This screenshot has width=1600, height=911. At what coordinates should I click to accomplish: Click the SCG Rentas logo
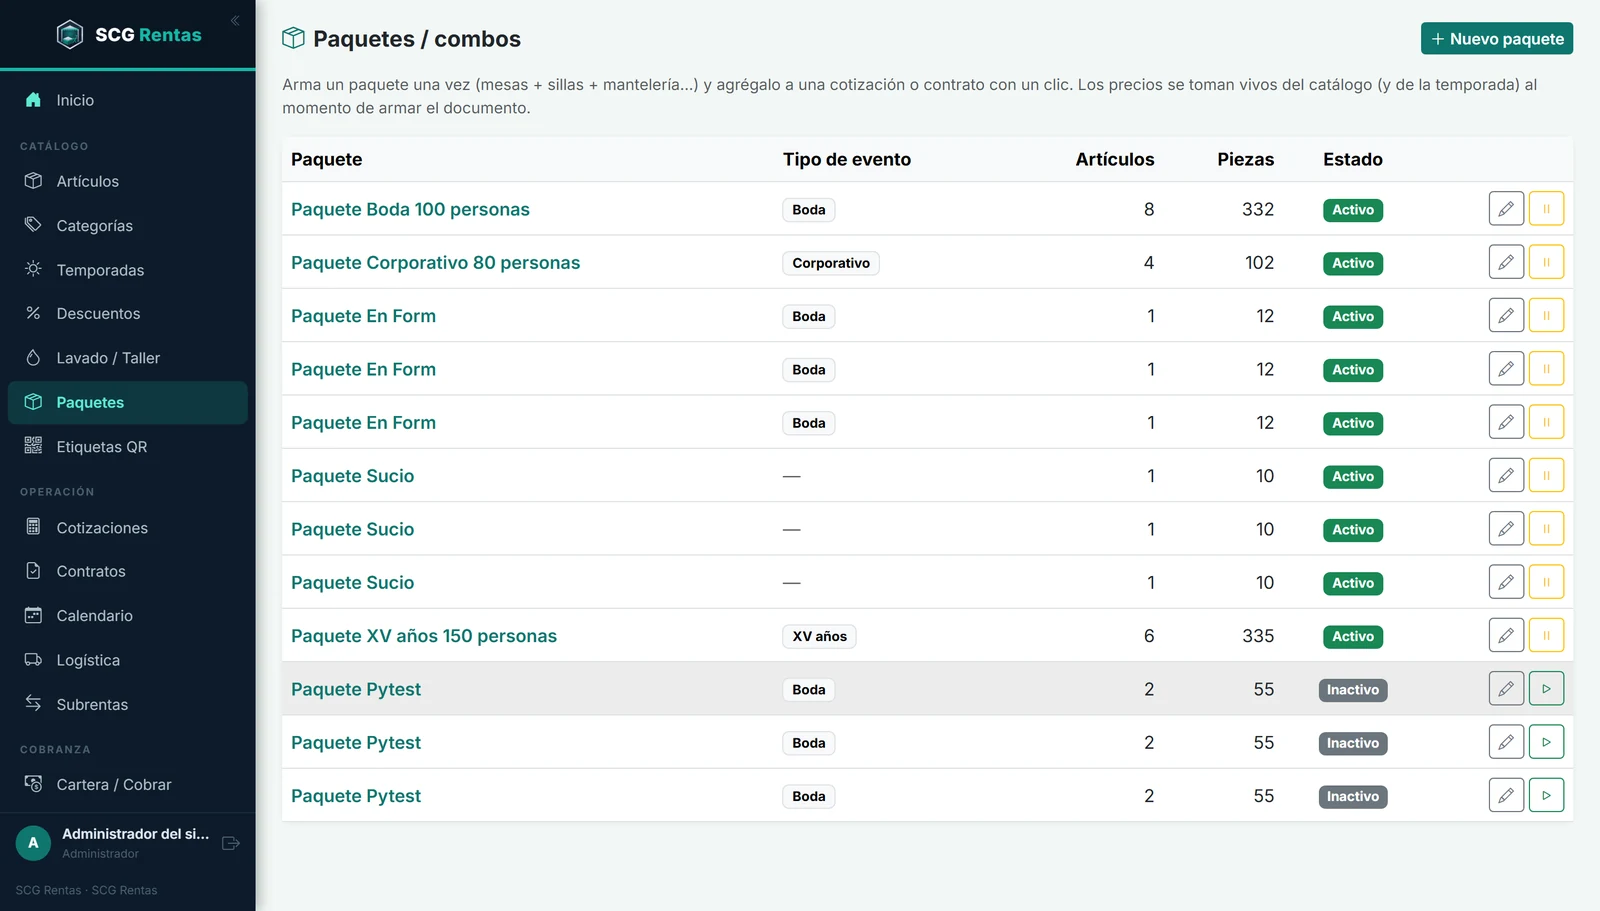[x=129, y=35]
